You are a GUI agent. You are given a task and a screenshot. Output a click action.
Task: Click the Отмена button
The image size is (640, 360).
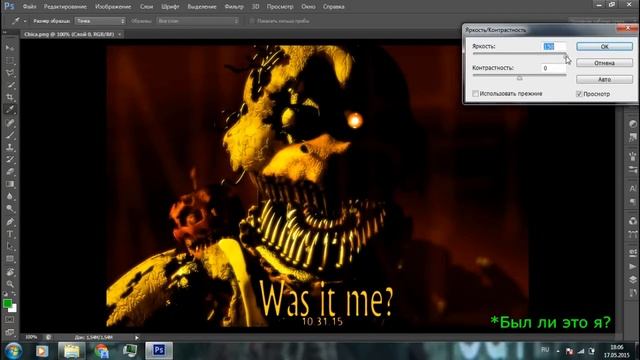click(604, 63)
